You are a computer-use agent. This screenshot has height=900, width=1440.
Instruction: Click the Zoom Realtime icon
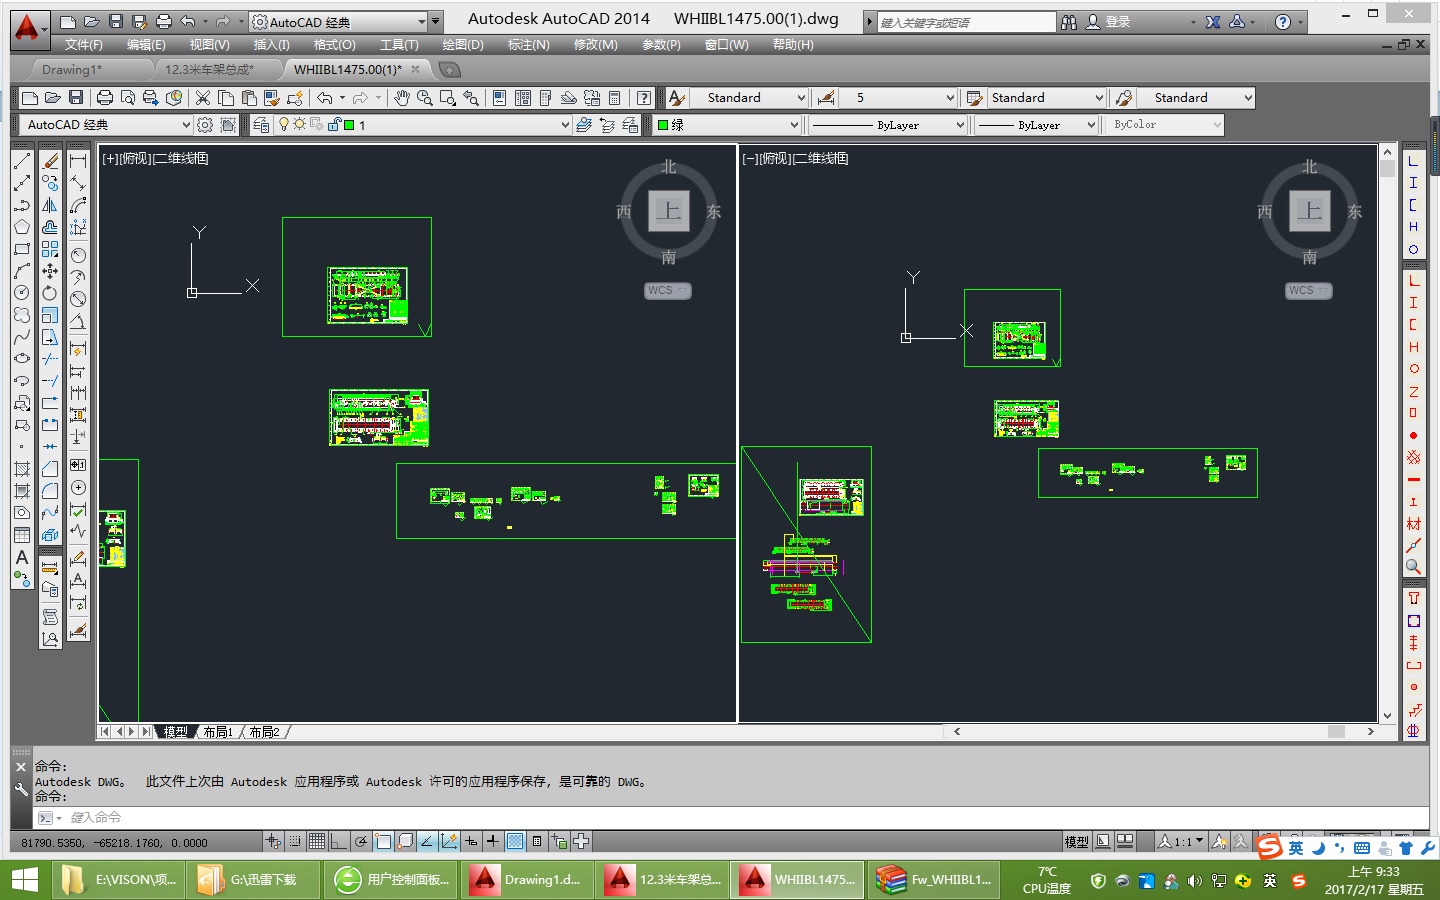click(425, 97)
